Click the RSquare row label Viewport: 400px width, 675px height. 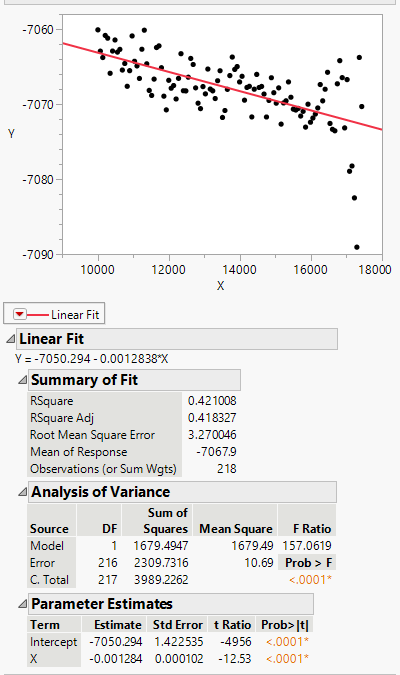point(52,401)
